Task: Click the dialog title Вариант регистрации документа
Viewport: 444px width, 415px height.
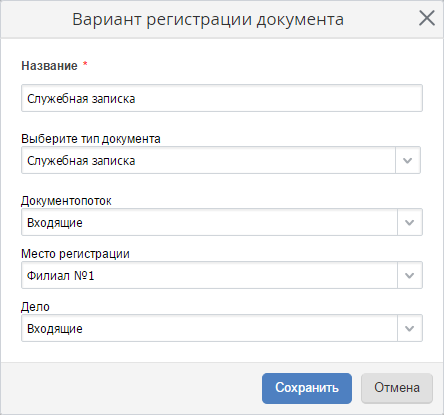Action: pyautogui.click(x=208, y=19)
